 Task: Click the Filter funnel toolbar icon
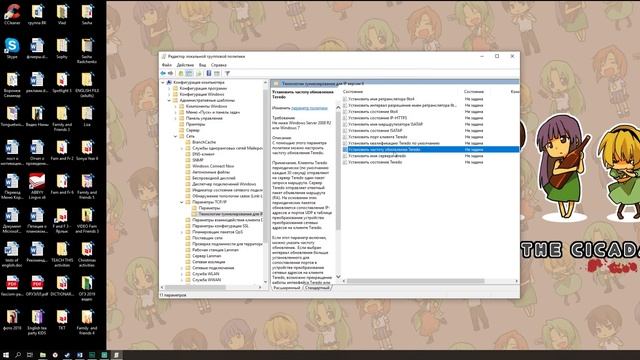(x=227, y=73)
